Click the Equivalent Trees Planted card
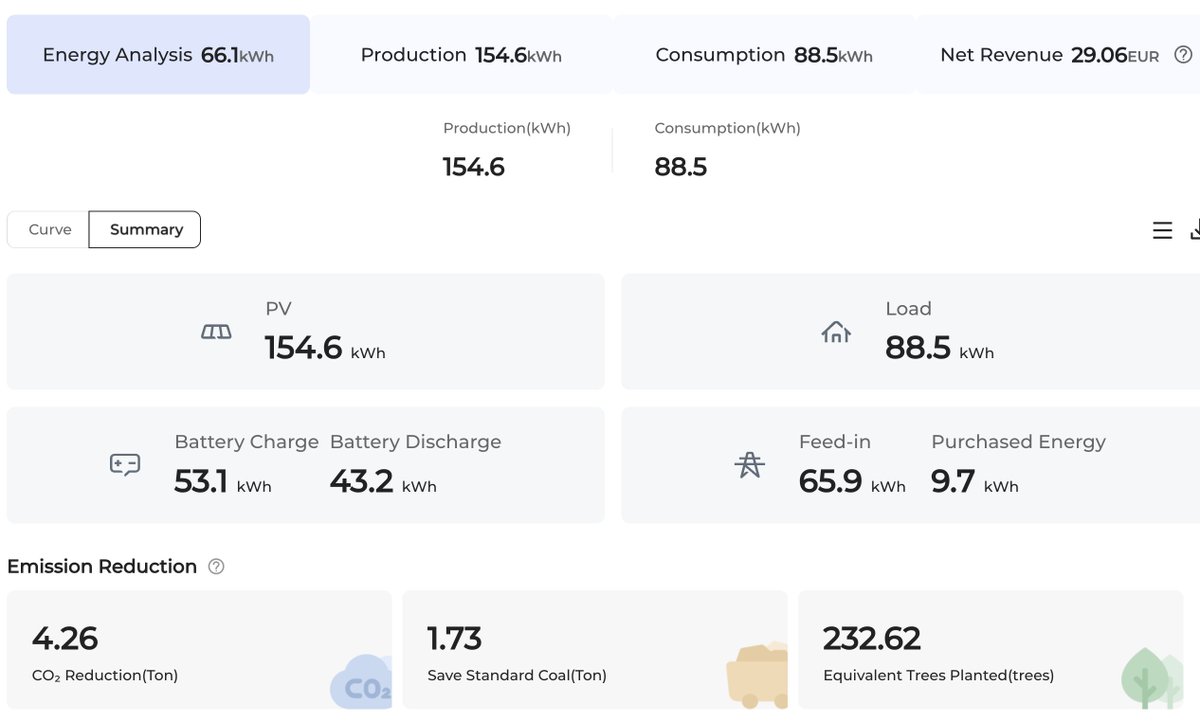 tap(991, 650)
